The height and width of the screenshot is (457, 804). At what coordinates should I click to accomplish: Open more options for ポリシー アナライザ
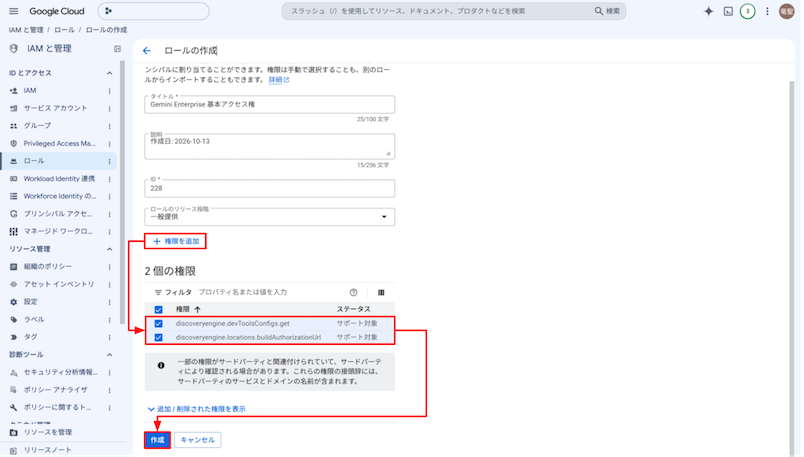click(x=109, y=390)
